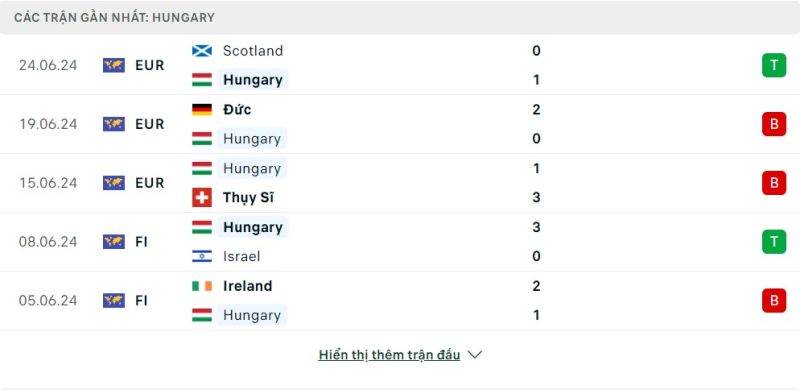
Task: Click the Switzerland flag icon
Action: coord(202,198)
